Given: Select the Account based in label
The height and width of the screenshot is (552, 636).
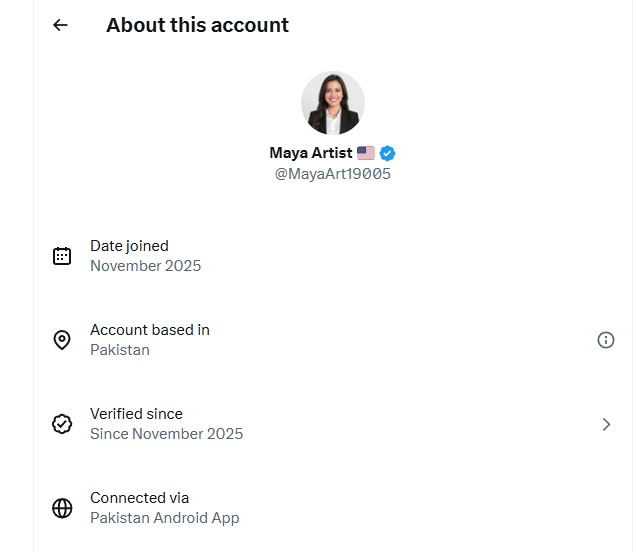Looking at the screenshot, I should pos(150,330).
